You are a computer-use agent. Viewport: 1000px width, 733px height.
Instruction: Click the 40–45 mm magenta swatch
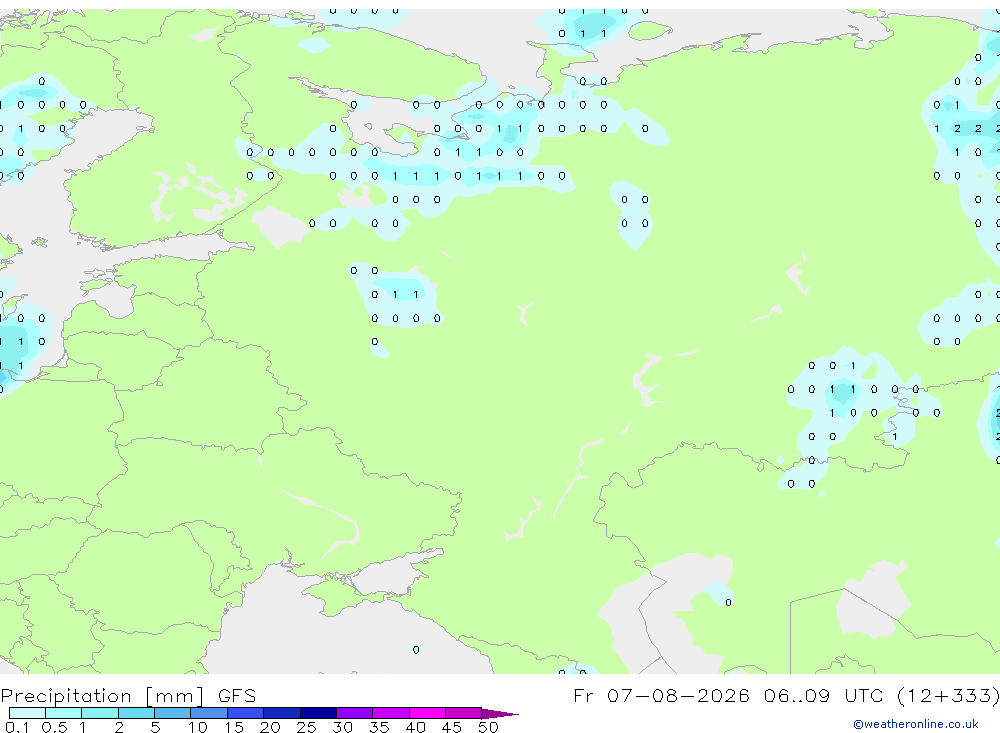tap(427, 713)
